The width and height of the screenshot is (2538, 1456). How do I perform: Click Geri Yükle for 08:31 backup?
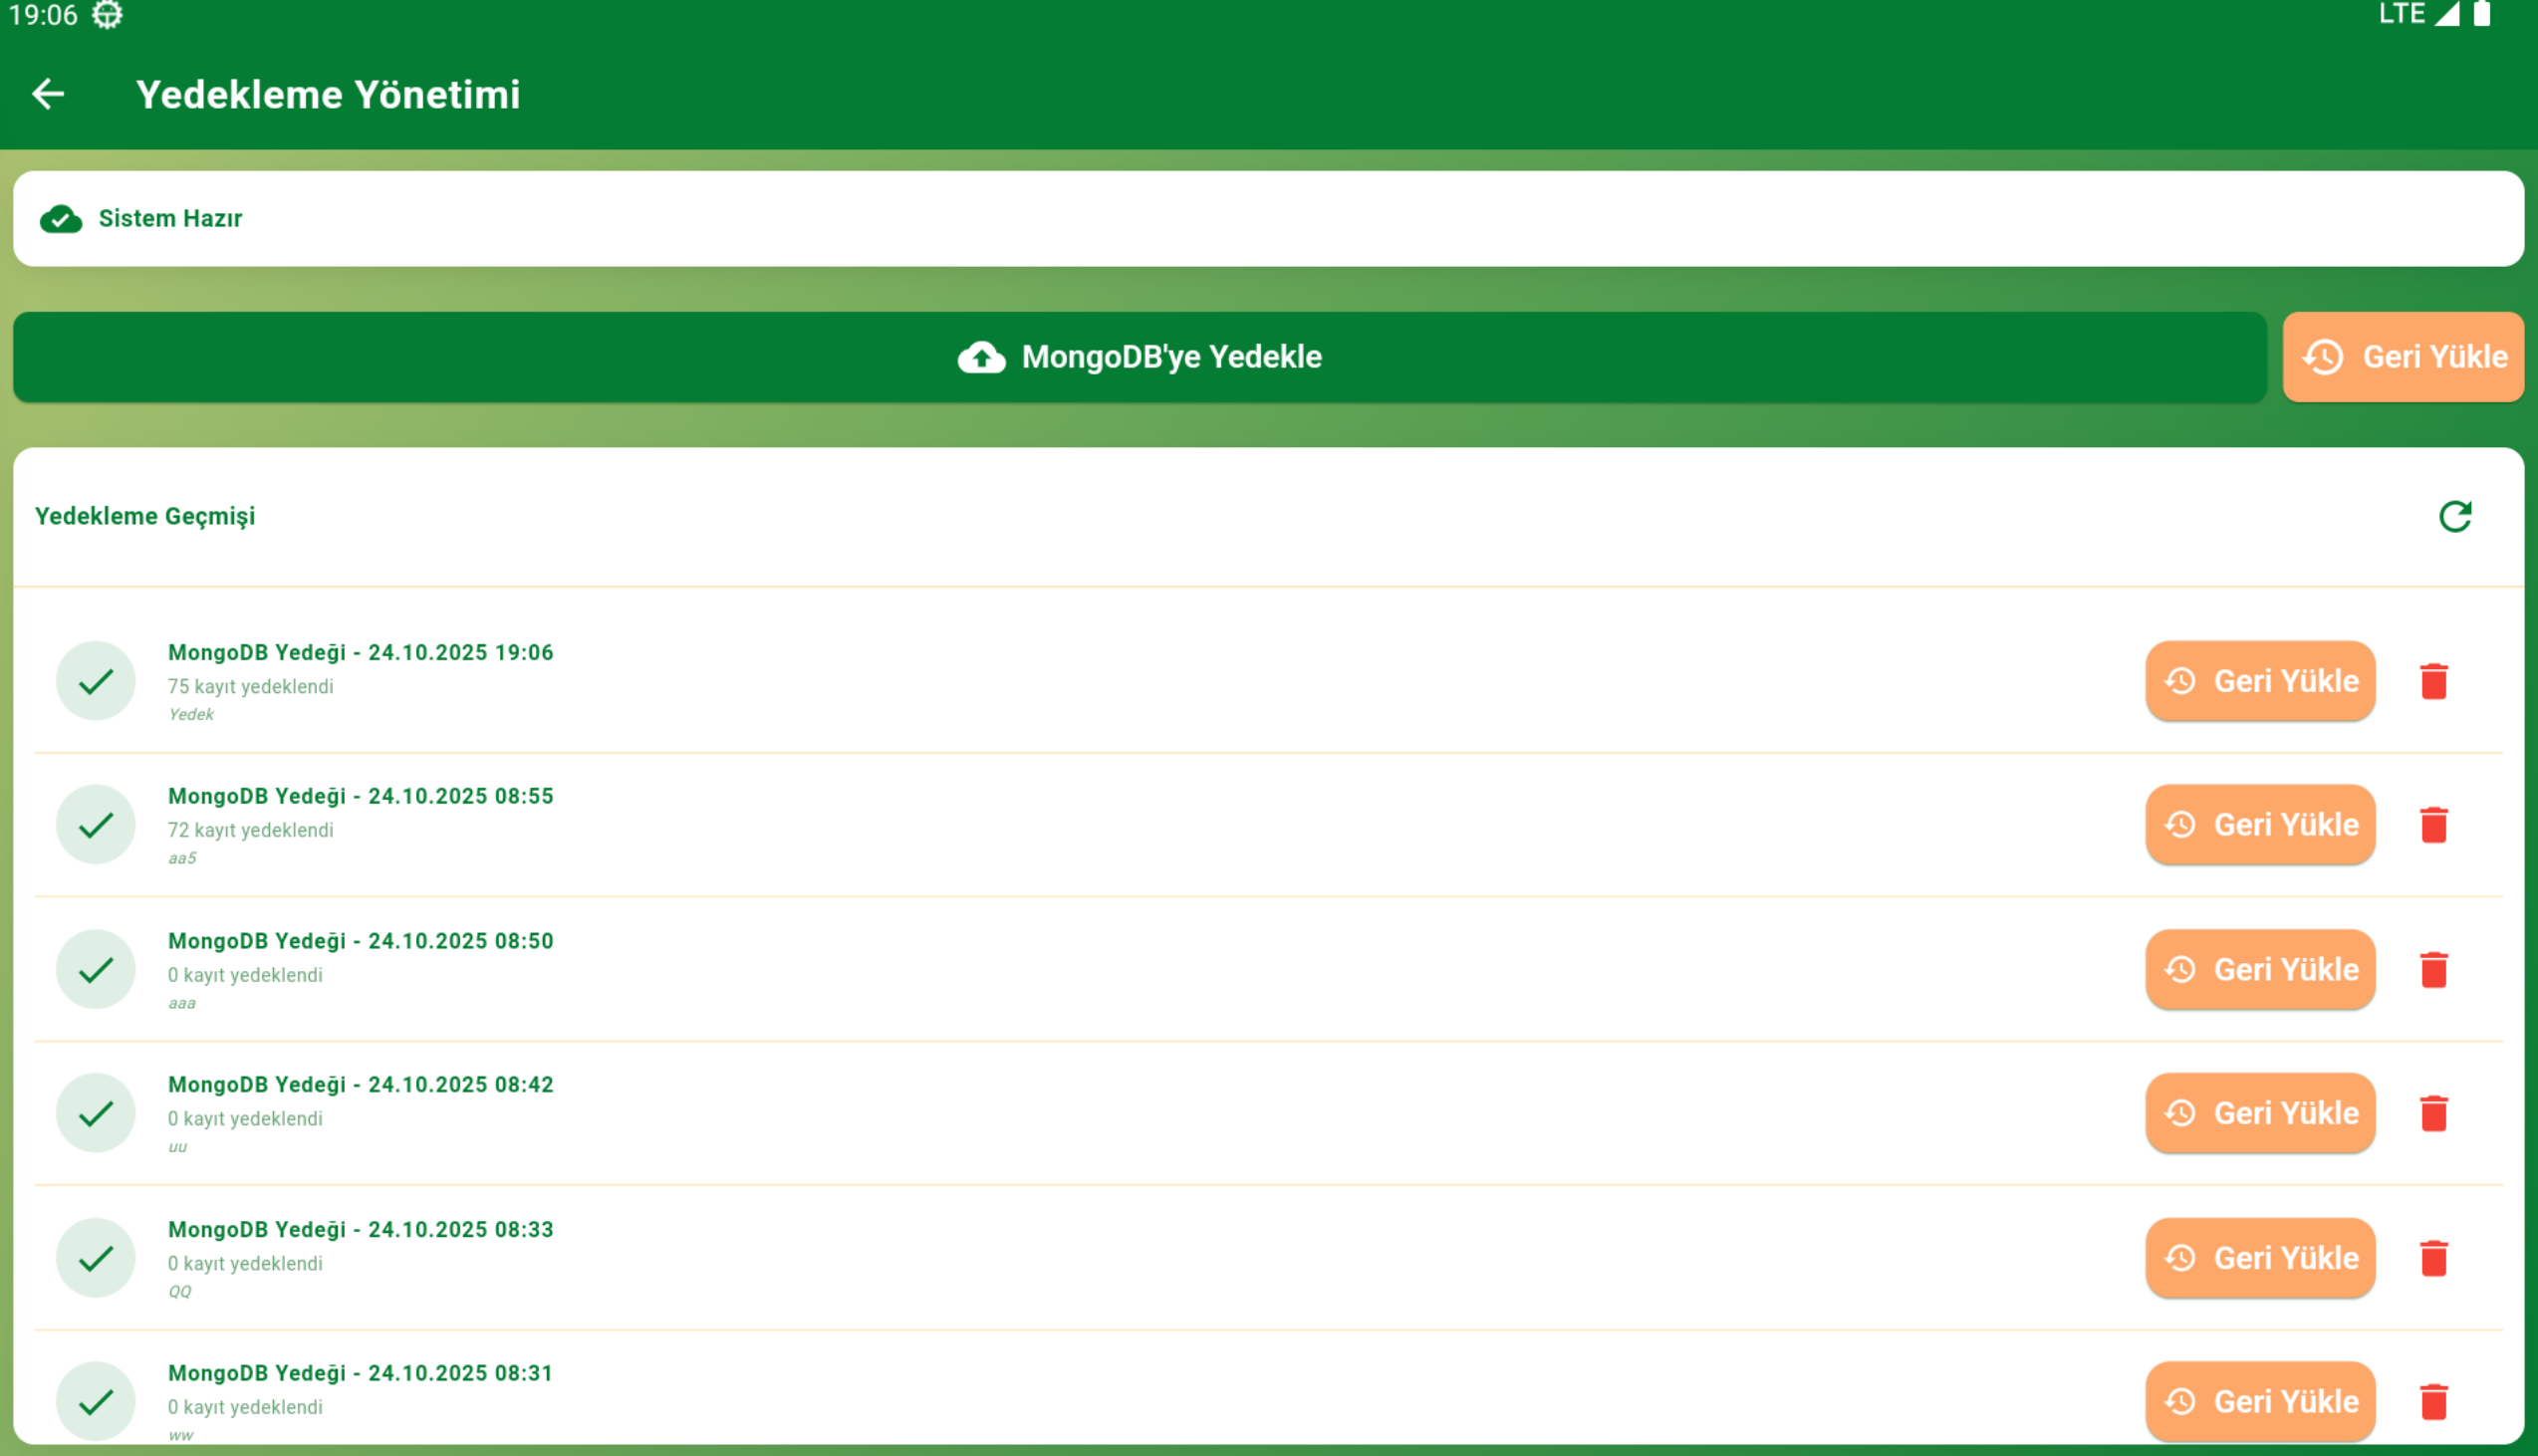point(2259,1401)
